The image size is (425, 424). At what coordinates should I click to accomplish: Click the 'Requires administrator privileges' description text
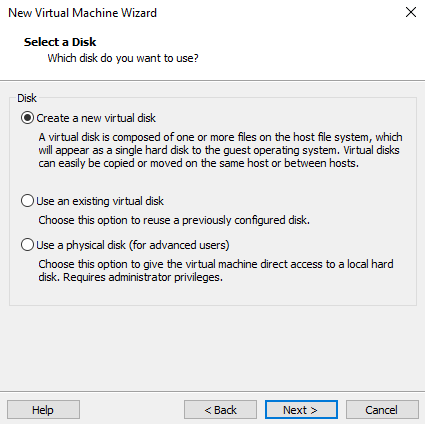pyautogui.click(x=143, y=277)
